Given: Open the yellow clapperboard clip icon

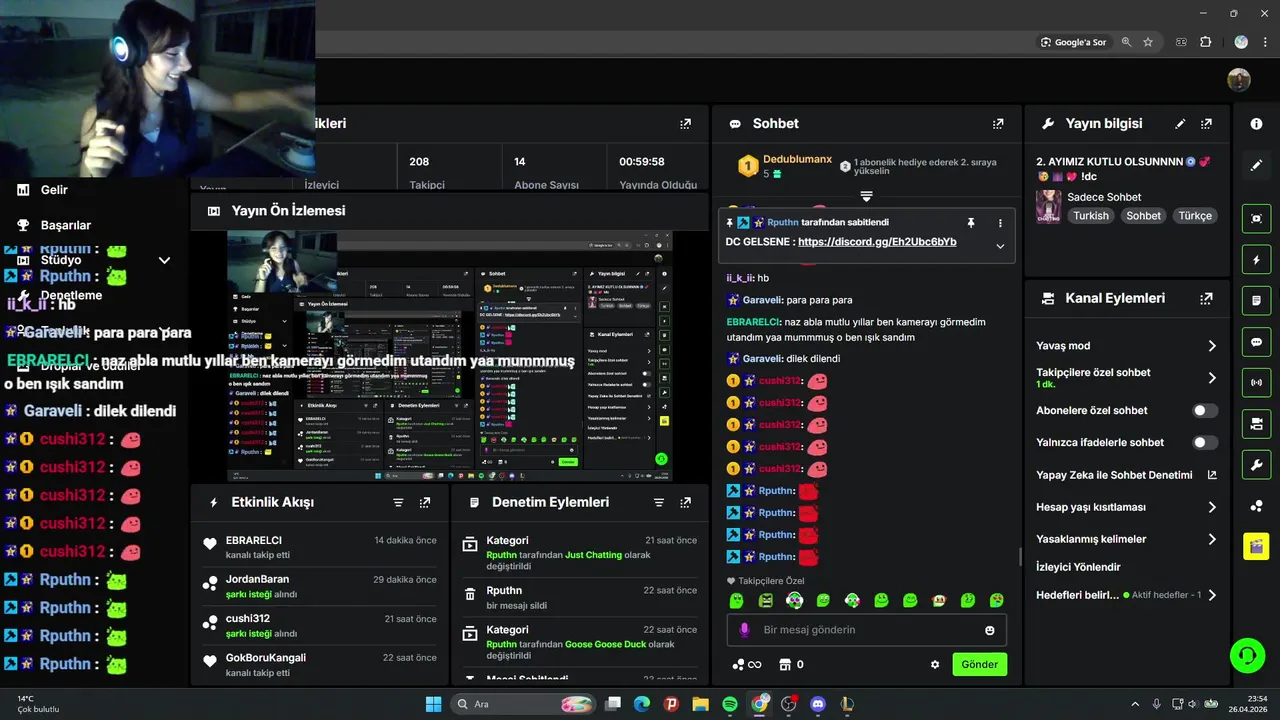Looking at the screenshot, I should point(1256,546).
